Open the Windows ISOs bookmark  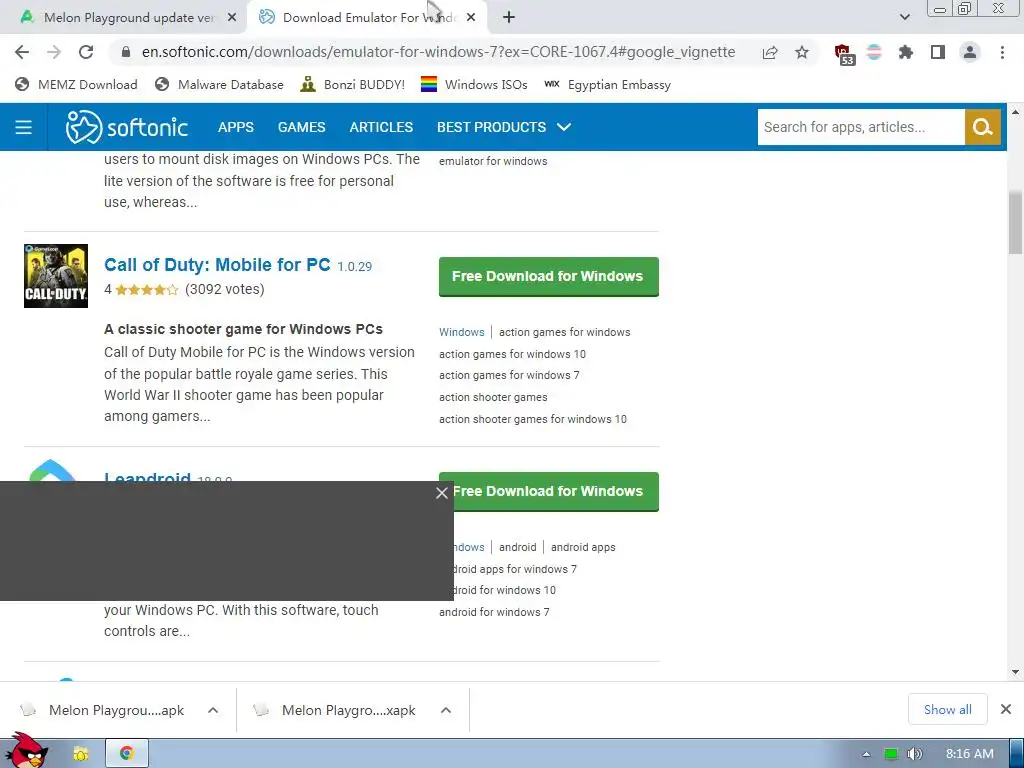pos(474,85)
